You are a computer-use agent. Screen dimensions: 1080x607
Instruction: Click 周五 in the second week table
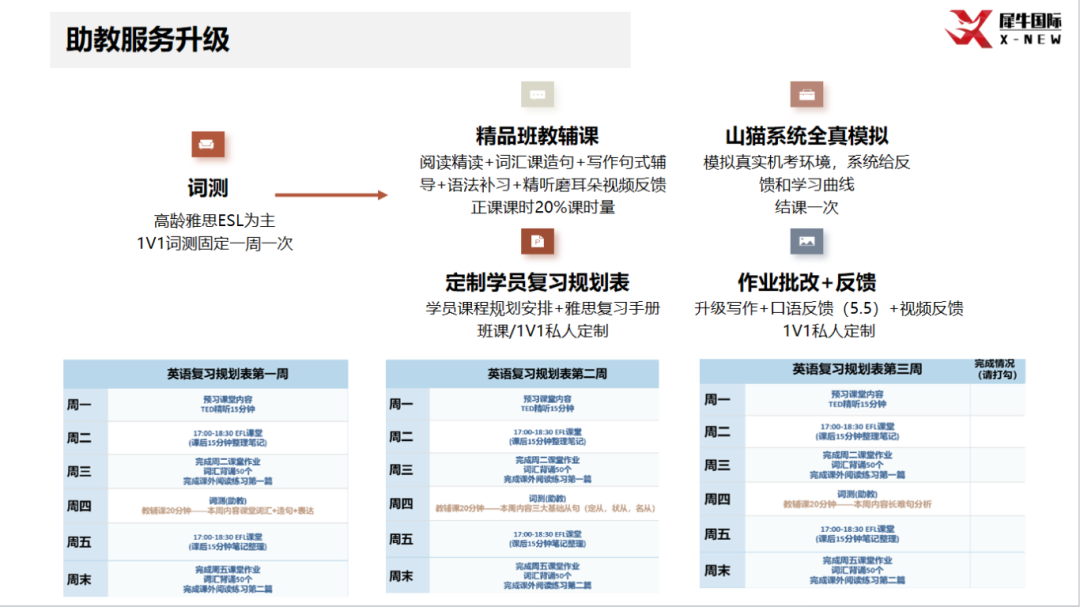(x=401, y=539)
